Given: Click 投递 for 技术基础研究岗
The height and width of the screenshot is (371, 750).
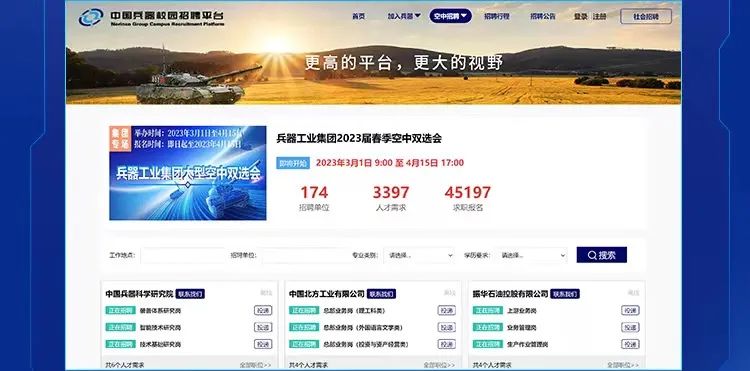Looking at the screenshot, I should pyautogui.click(x=263, y=344).
